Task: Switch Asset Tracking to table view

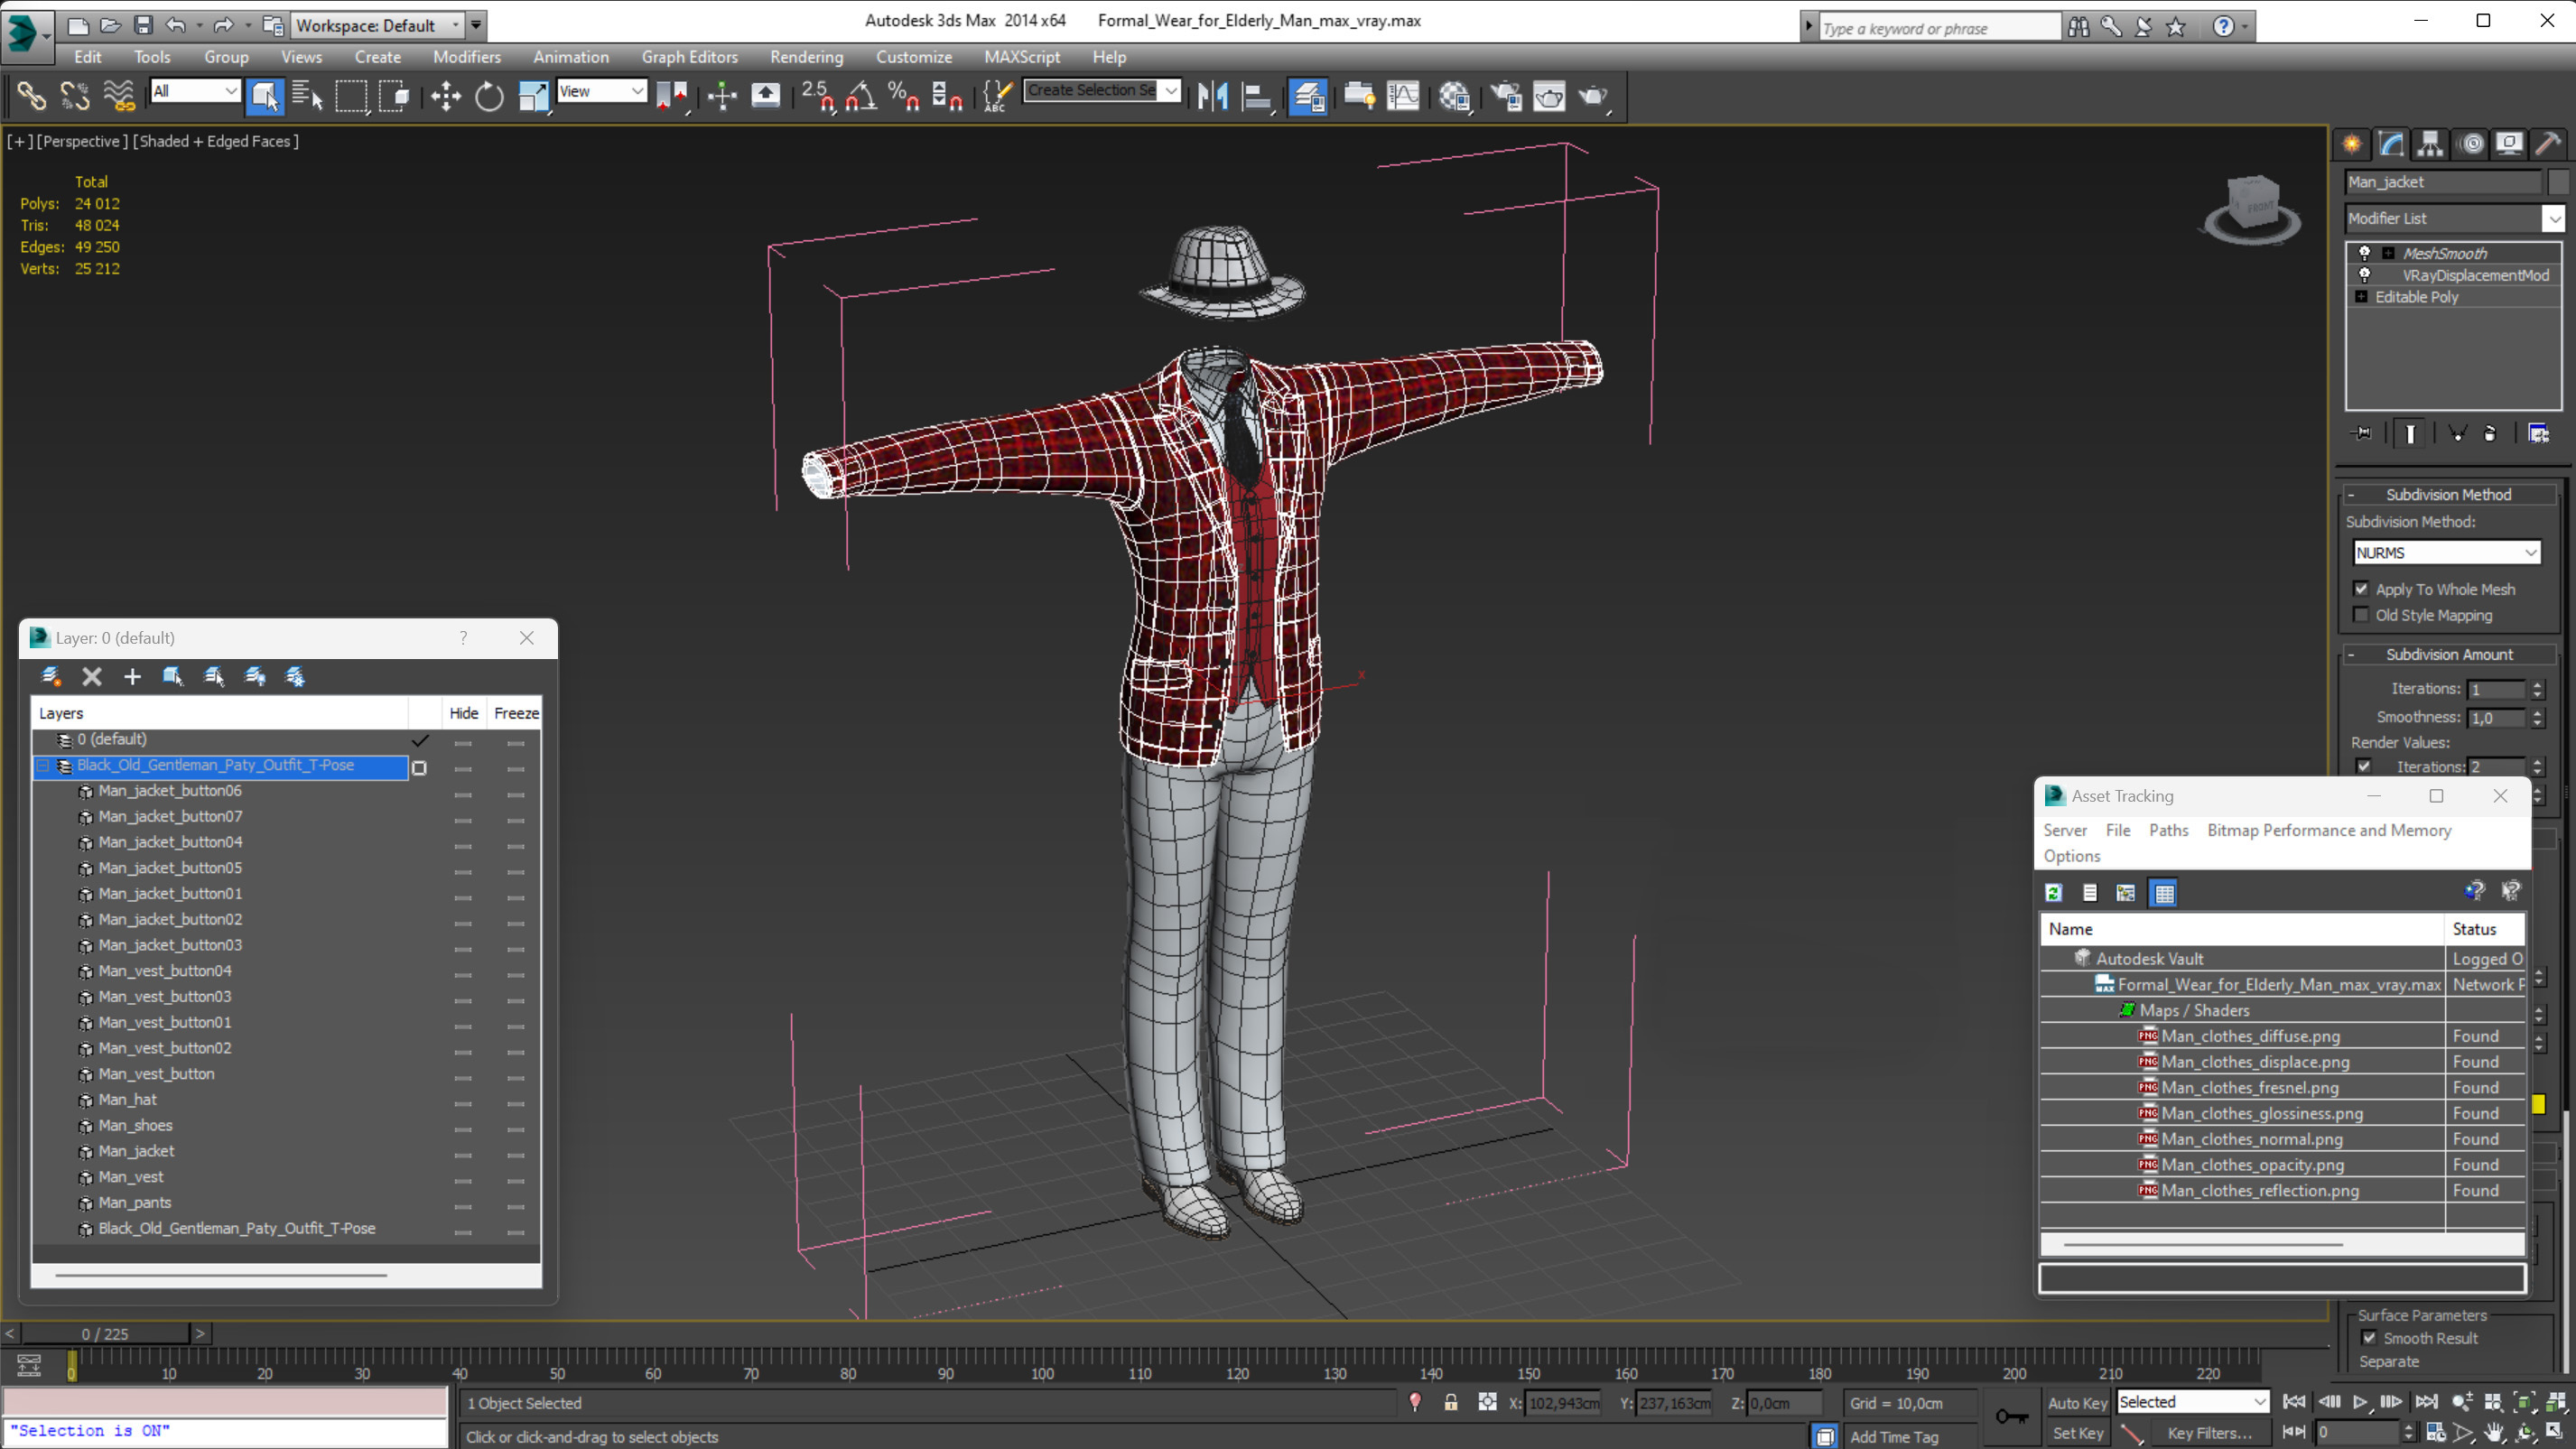Action: (x=2164, y=893)
